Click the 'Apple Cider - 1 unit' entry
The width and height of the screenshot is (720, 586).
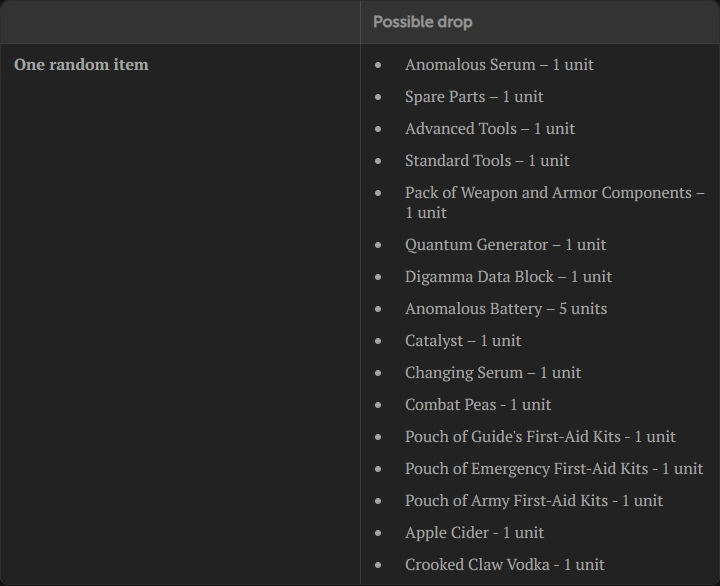point(474,533)
